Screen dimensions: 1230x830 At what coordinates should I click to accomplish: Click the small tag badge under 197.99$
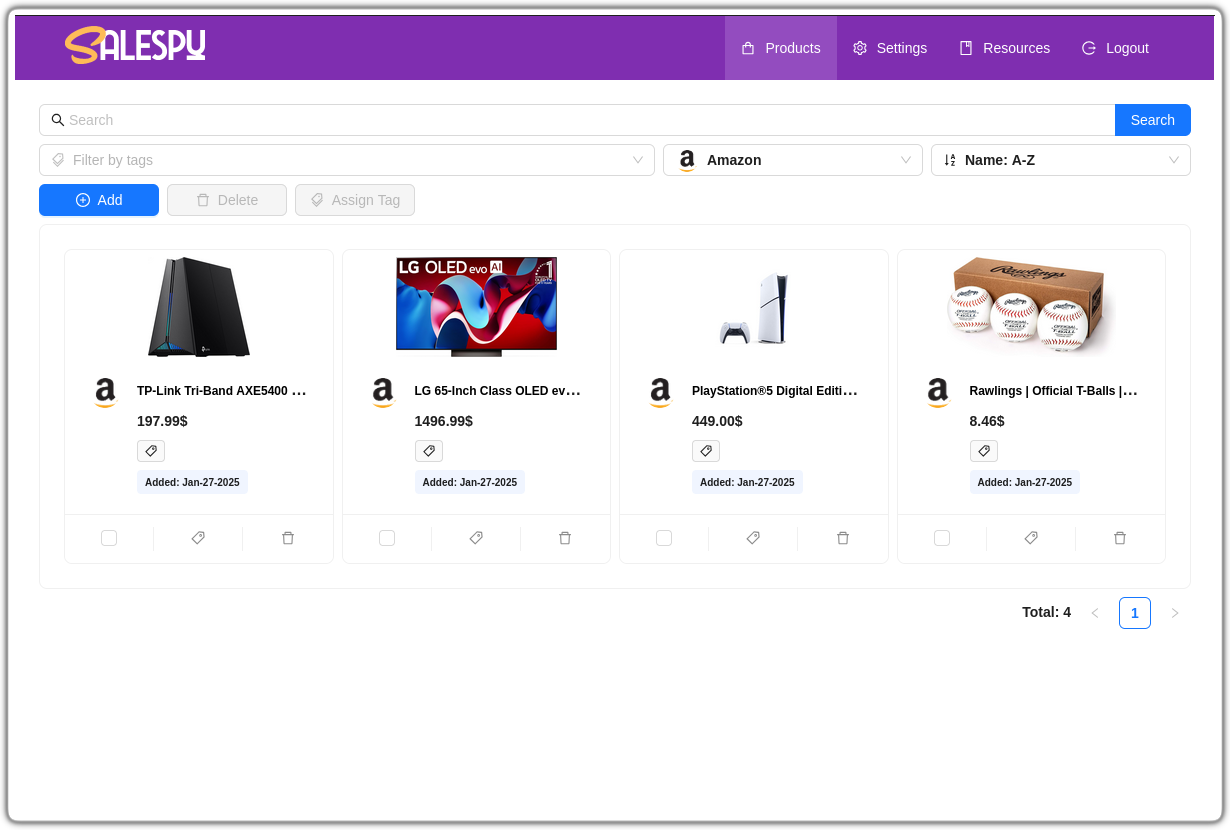coord(151,451)
